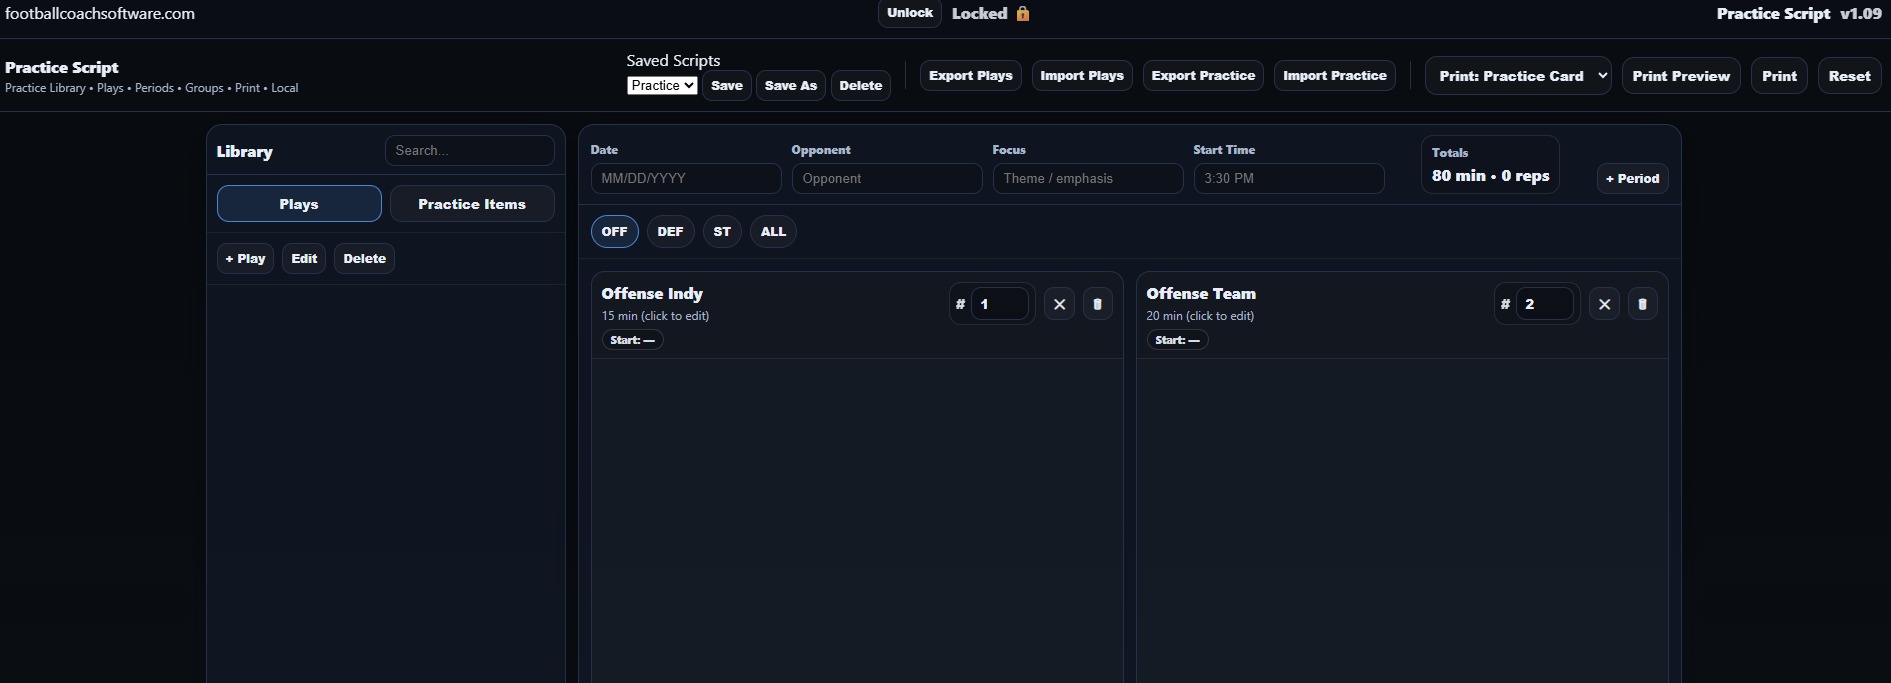Click the Library search field

[x=469, y=150]
